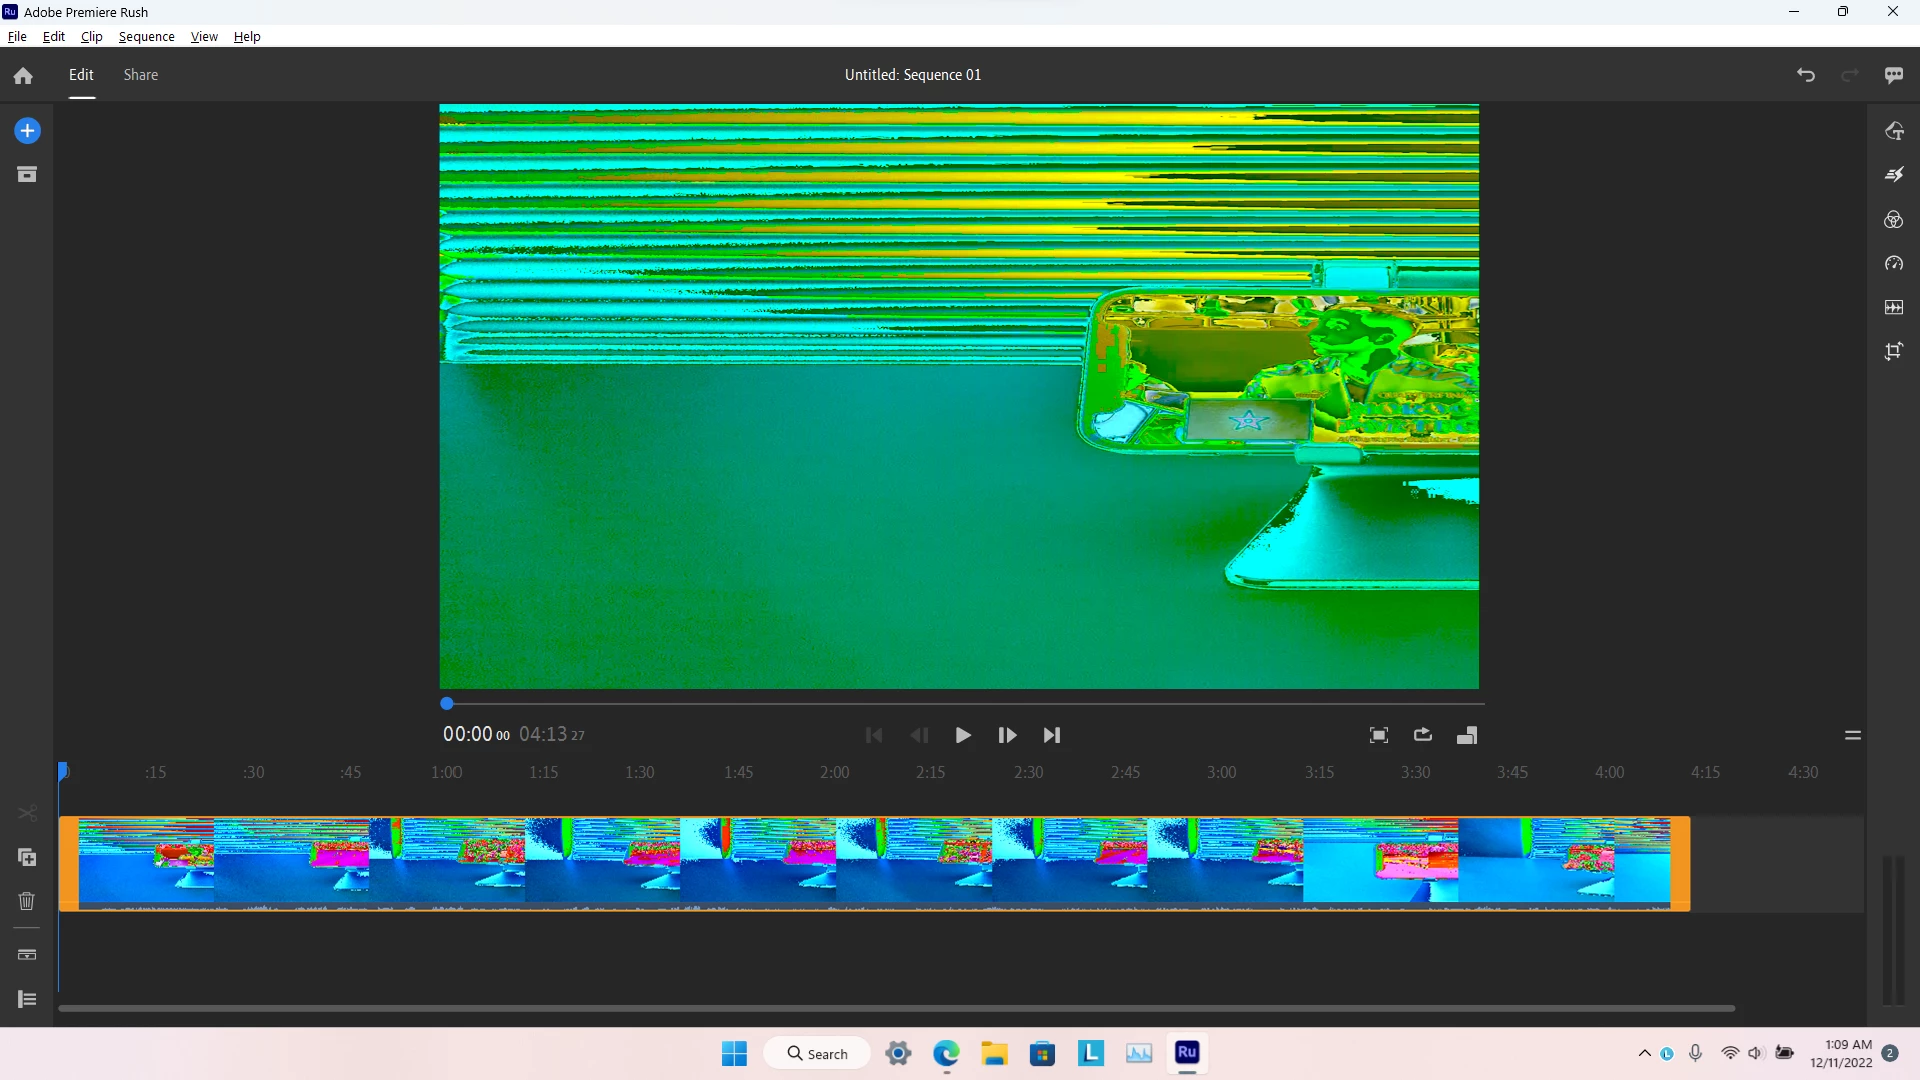Toggle full screen preview
Image resolution: width=1920 pixels, height=1080 pixels.
point(1379,735)
